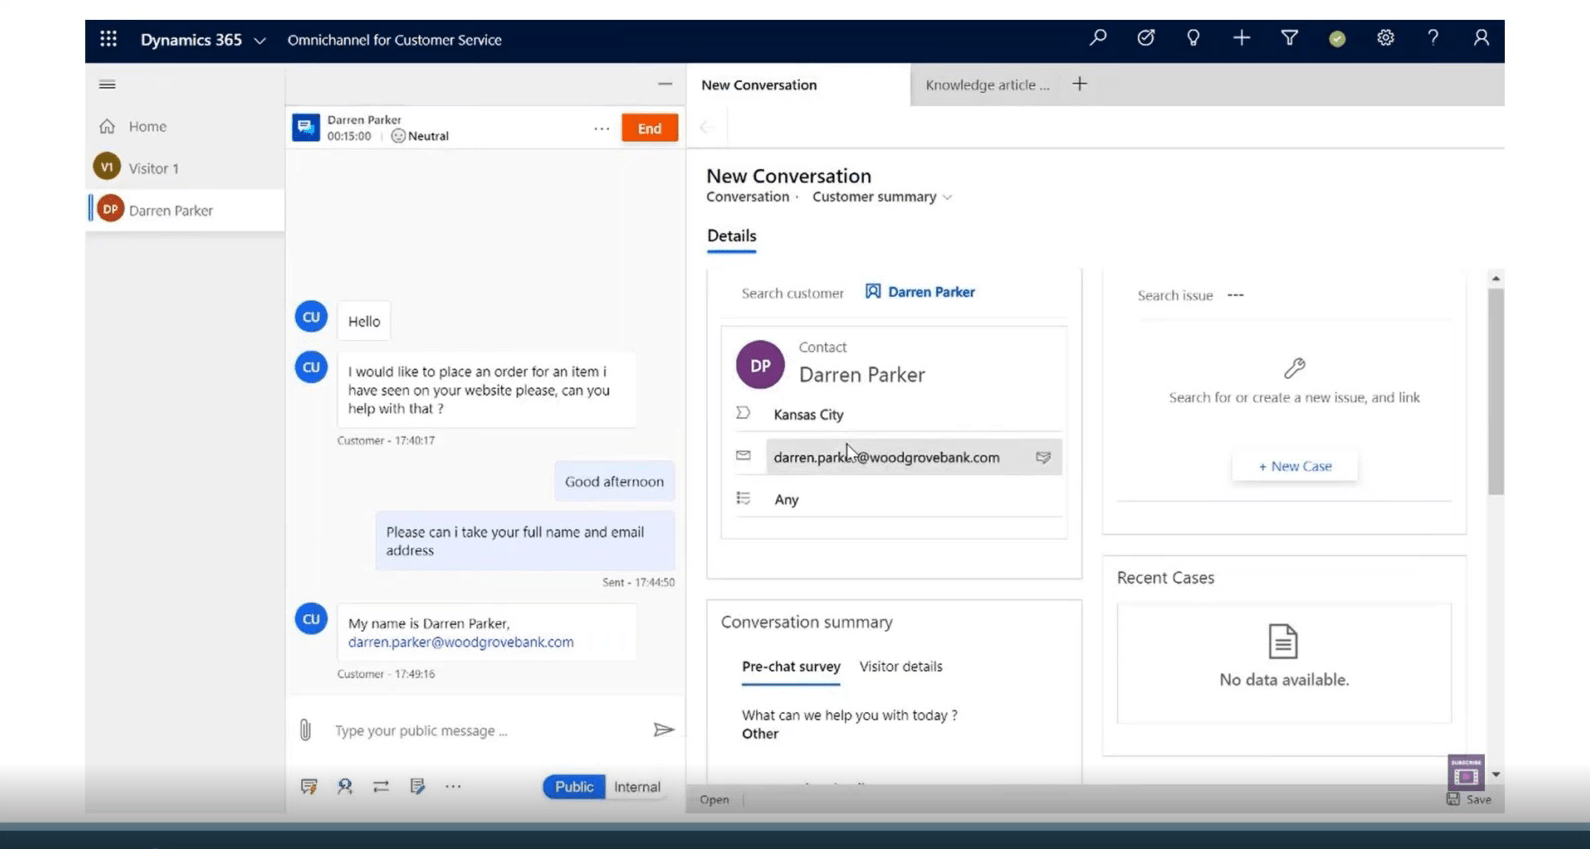Click the send email icon beside address

[x=1043, y=457]
